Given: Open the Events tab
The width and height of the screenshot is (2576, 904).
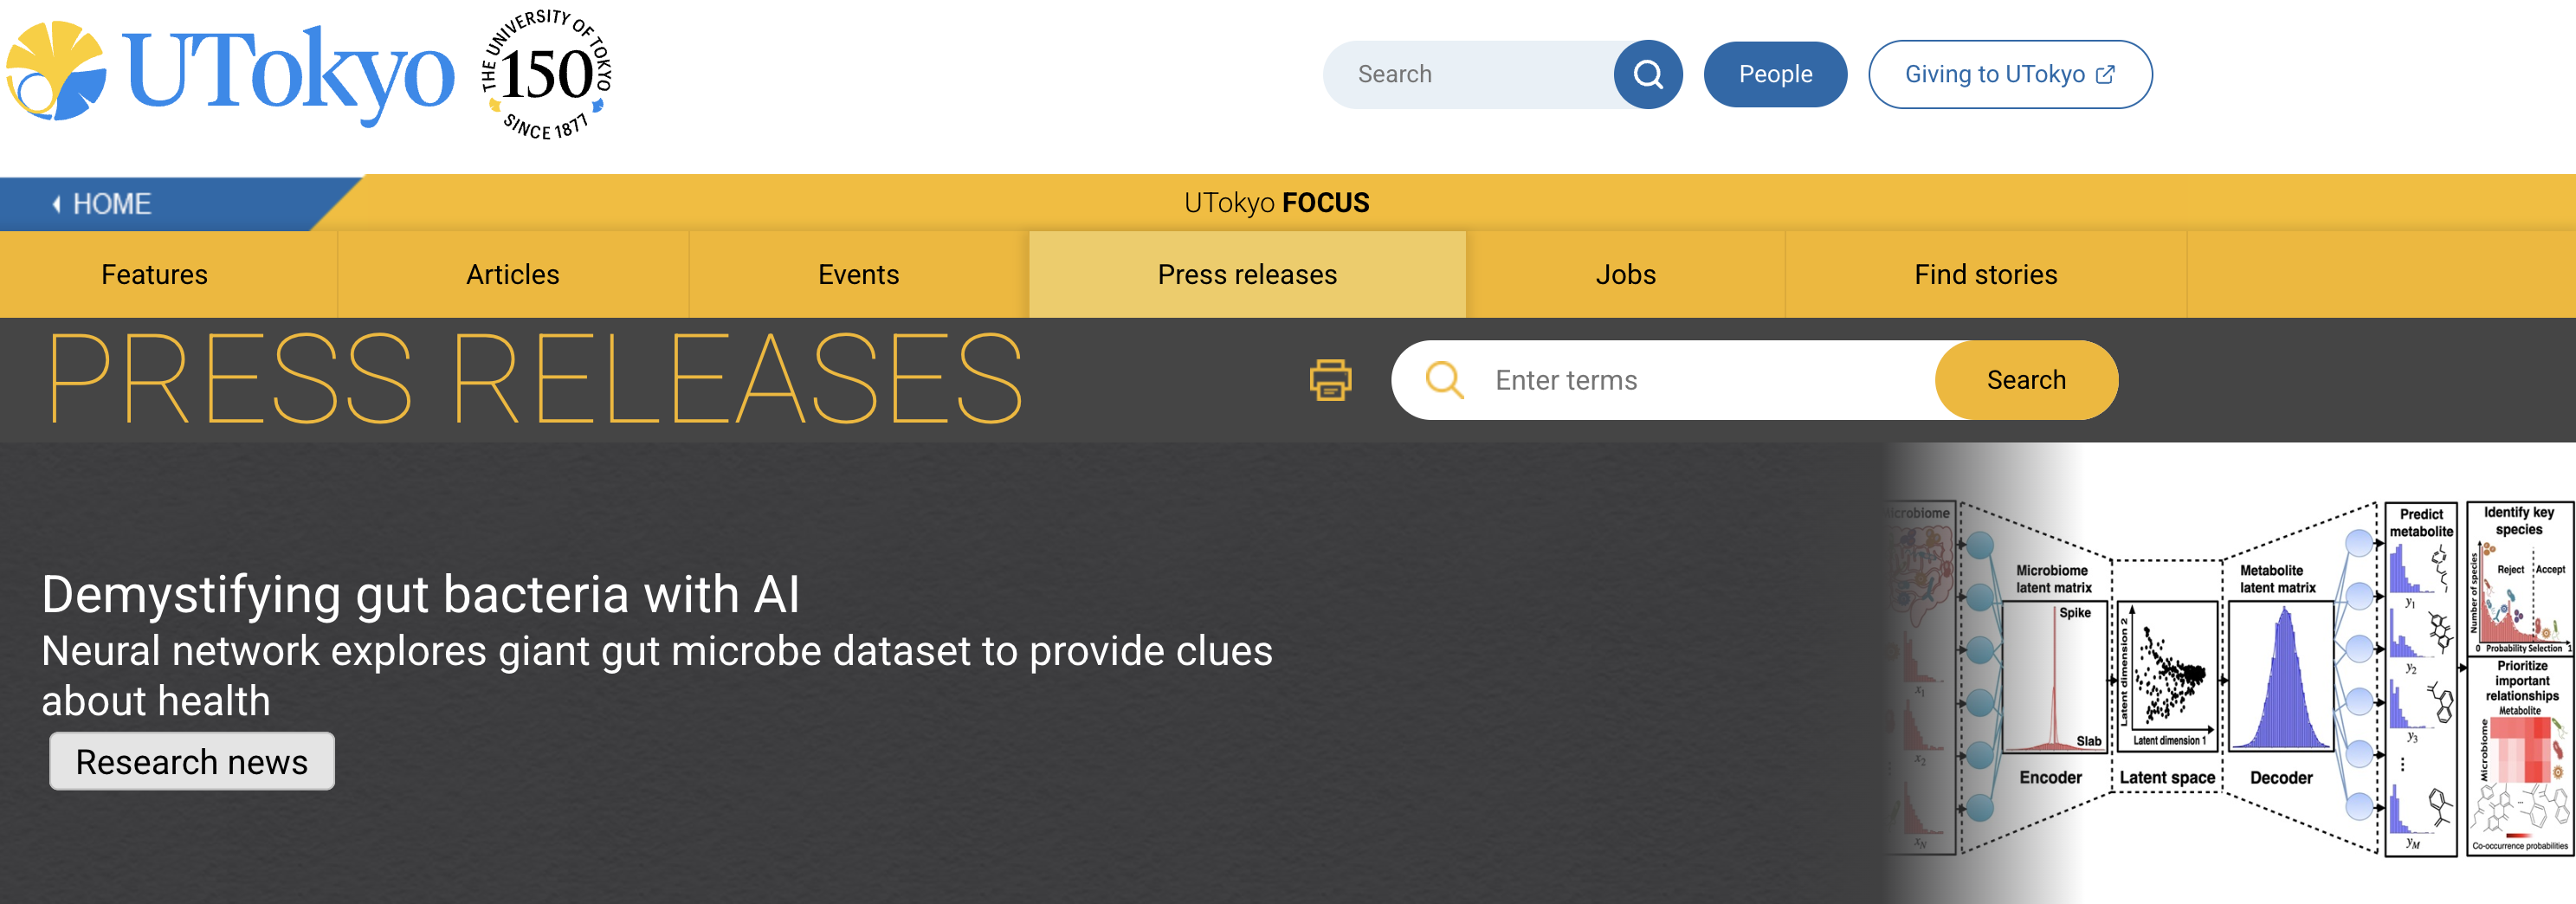Looking at the screenshot, I should pyautogui.click(x=858, y=275).
